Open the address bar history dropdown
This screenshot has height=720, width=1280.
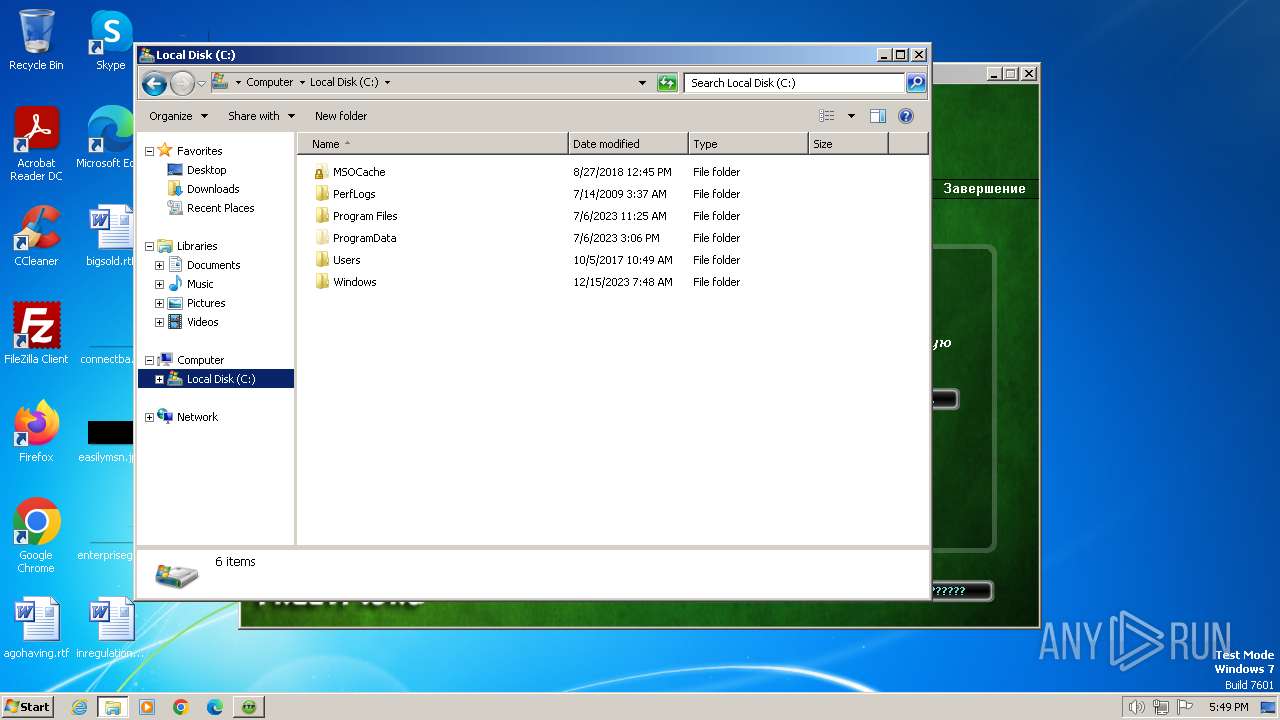coord(642,83)
